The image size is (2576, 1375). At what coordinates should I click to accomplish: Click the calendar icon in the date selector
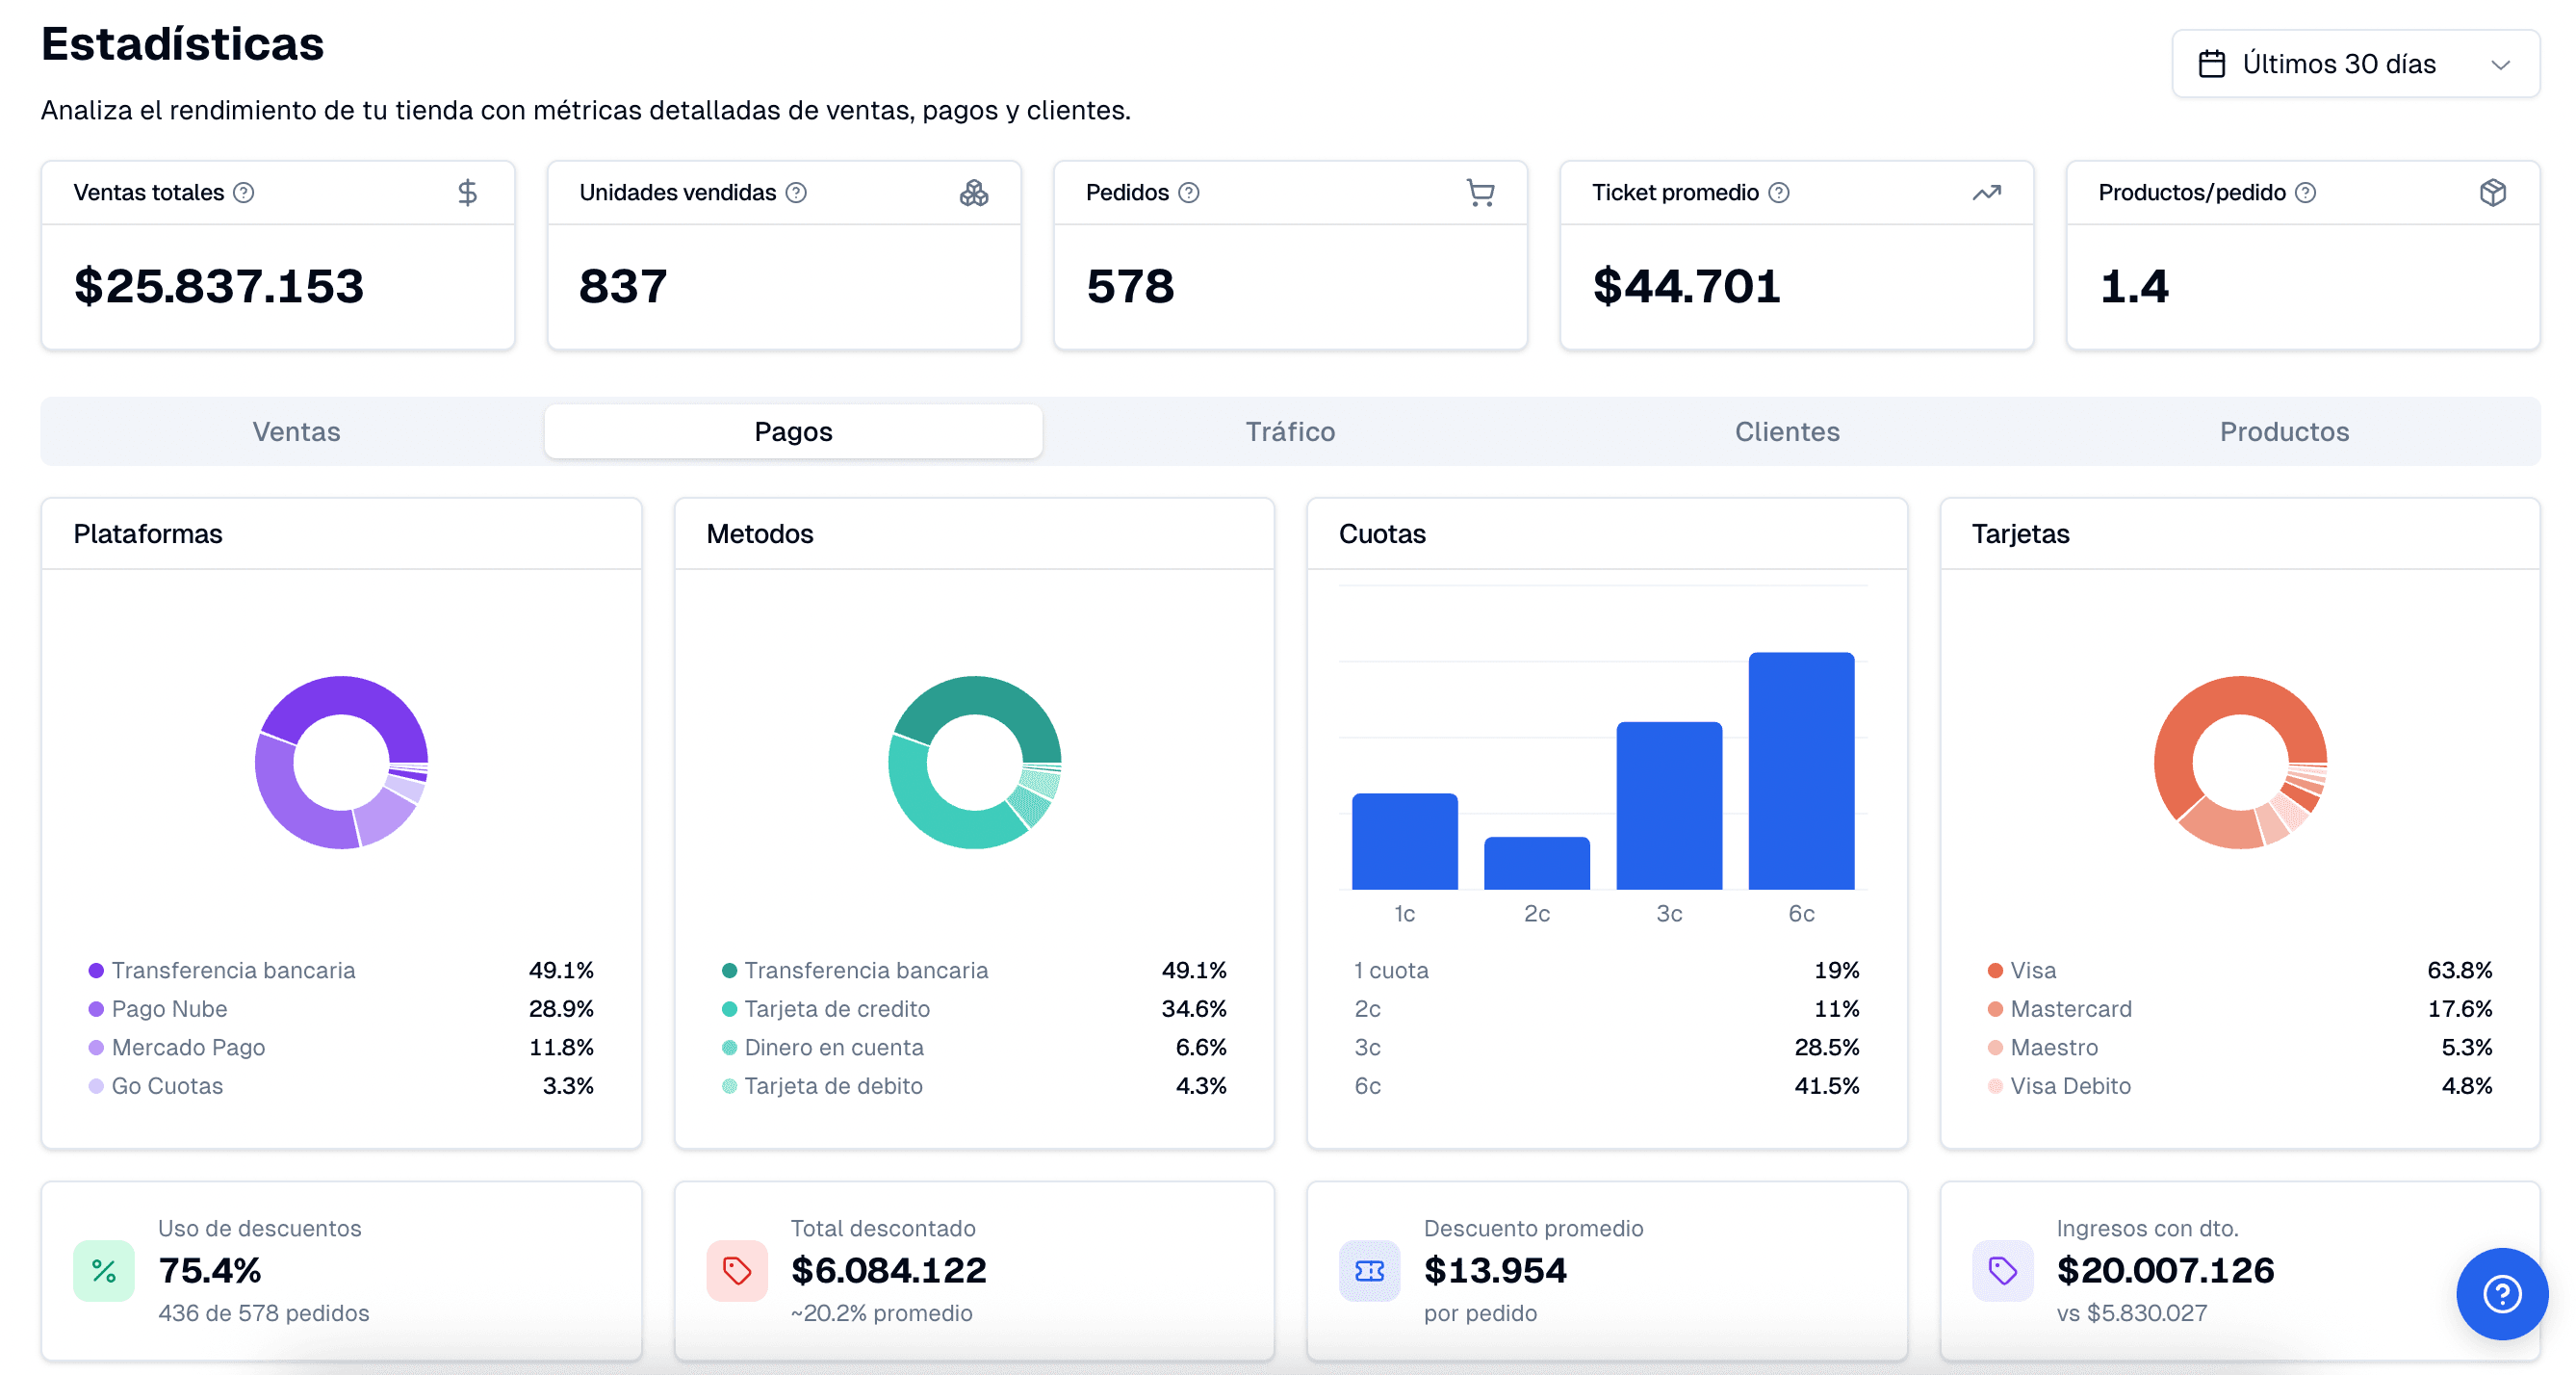click(2211, 64)
